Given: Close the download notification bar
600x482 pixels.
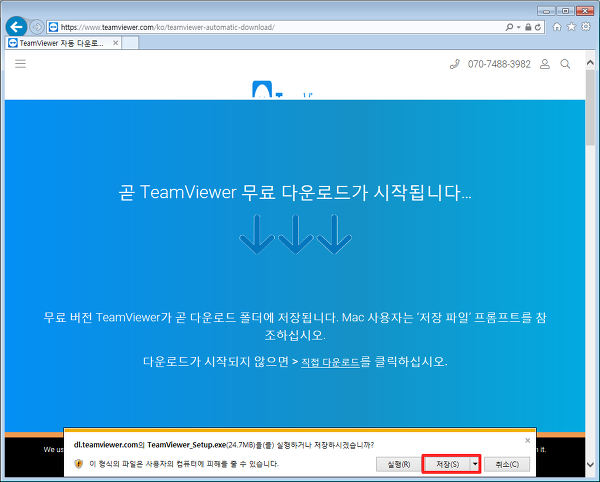Looking at the screenshot, I should point(528,440).
